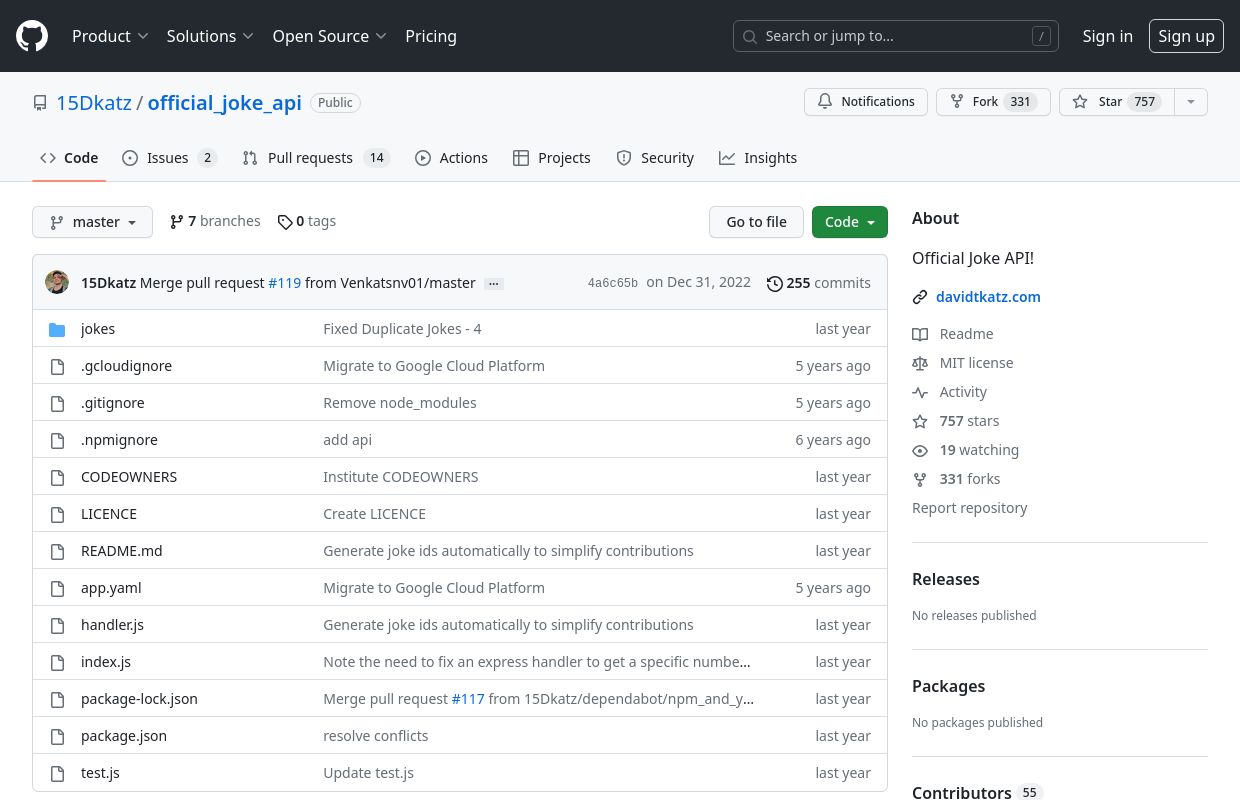Open the Pricing link
Screen dimensions: 1240x800
click(431, 36)
